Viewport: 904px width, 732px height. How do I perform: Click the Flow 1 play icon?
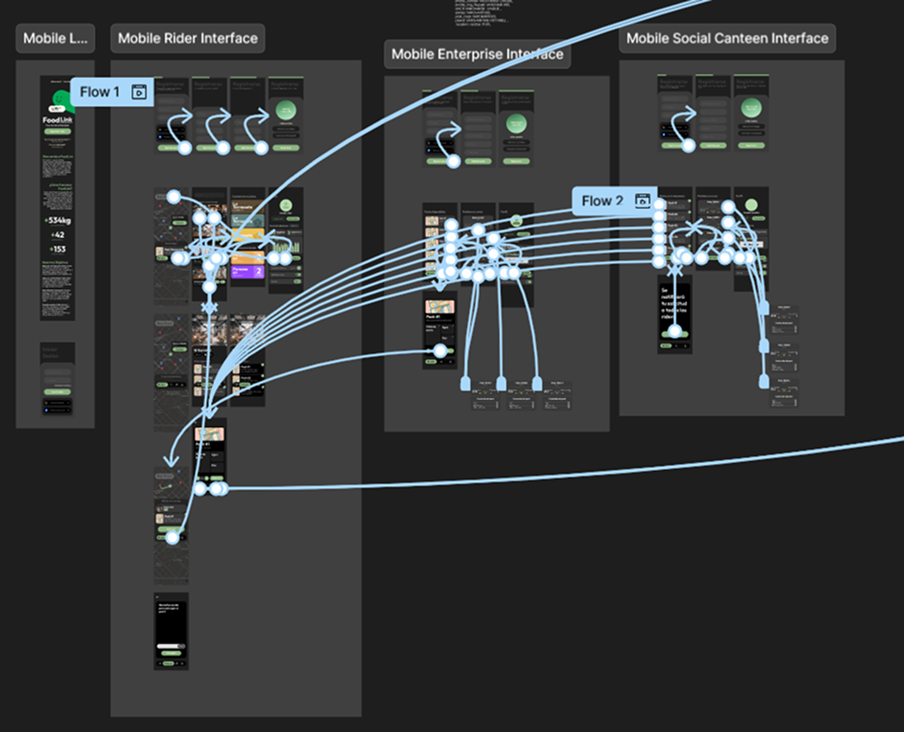click(x=140, y=92)
